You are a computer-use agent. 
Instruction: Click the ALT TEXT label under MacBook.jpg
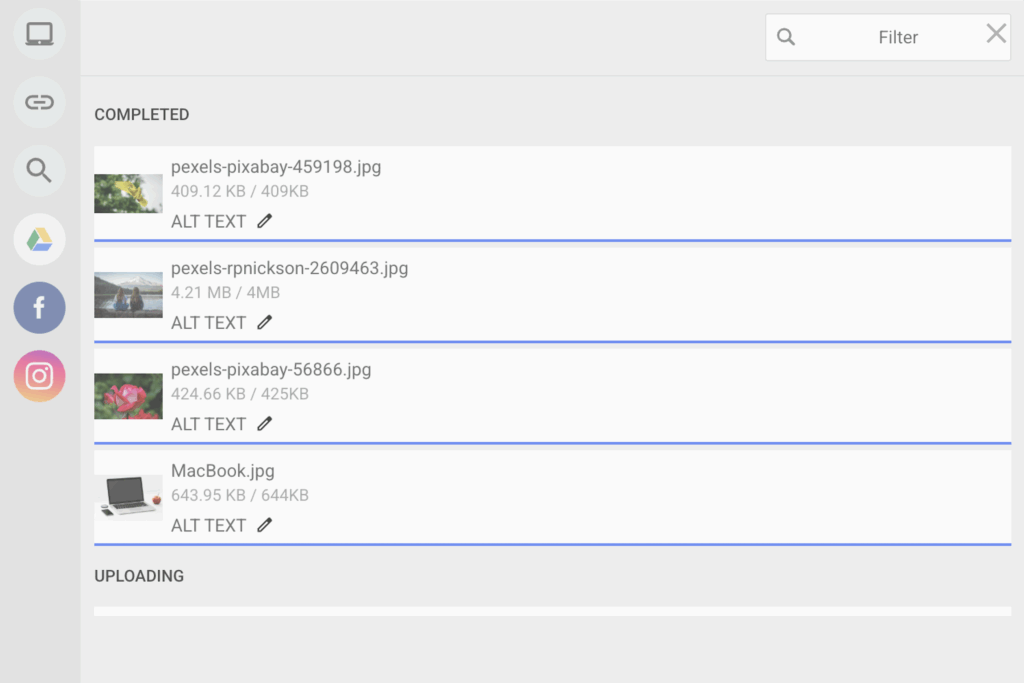208,524
